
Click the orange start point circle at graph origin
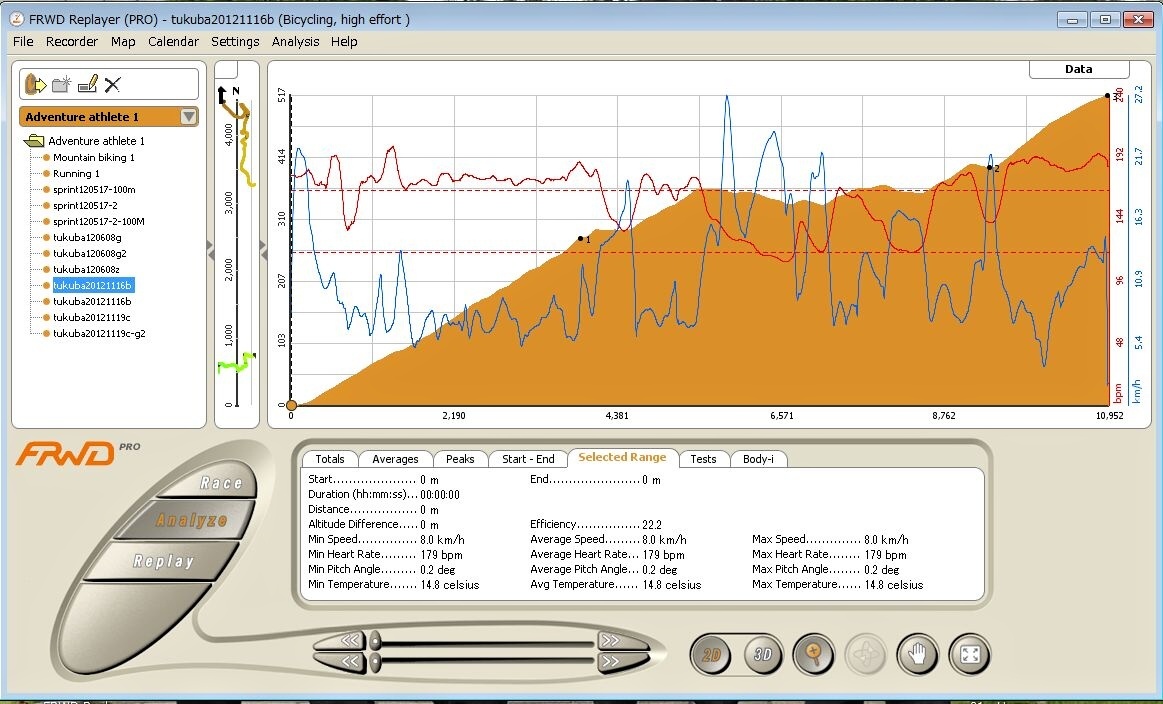click(291, 405)
